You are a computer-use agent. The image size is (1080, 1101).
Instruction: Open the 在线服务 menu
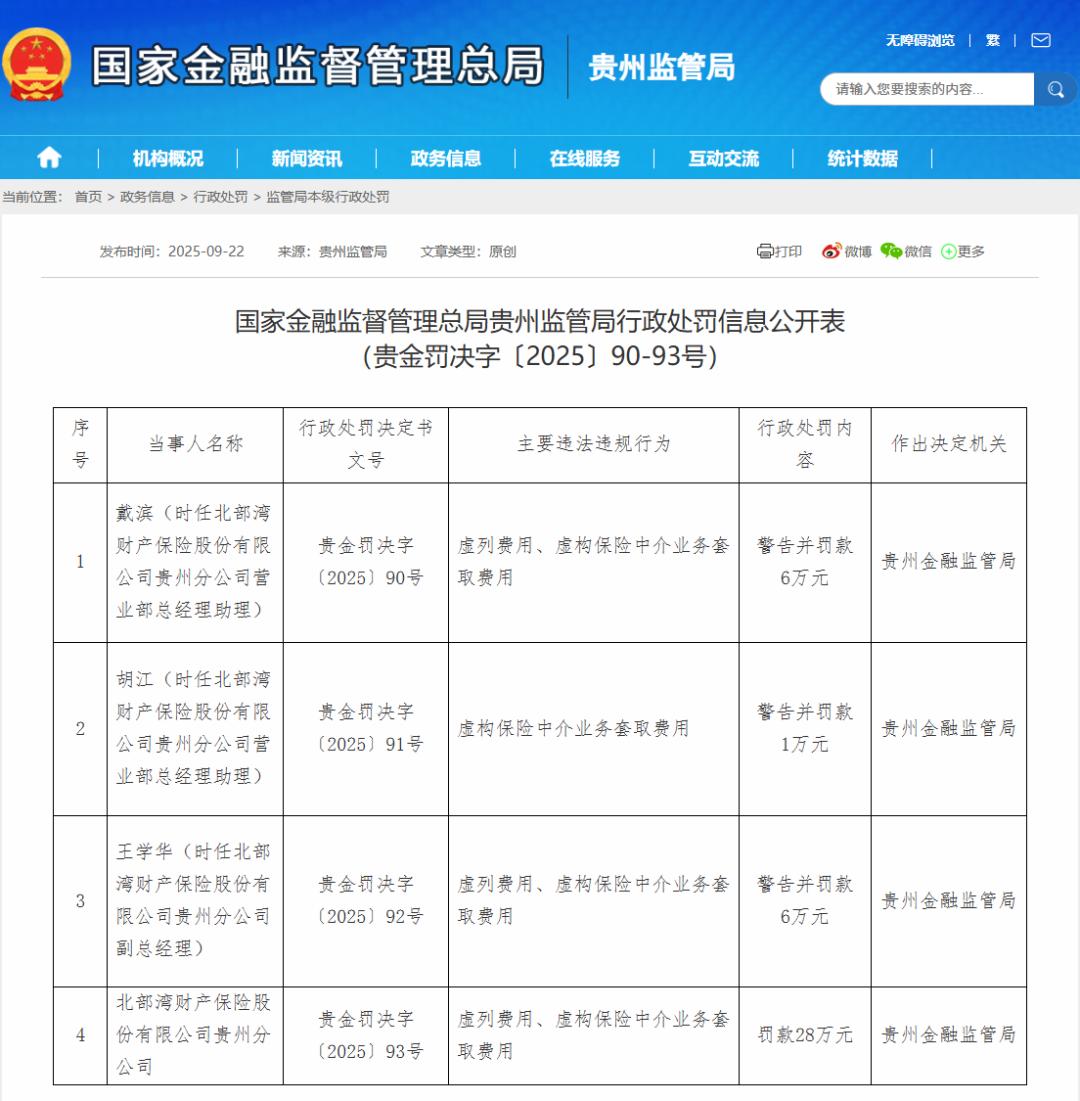point(584,158)
